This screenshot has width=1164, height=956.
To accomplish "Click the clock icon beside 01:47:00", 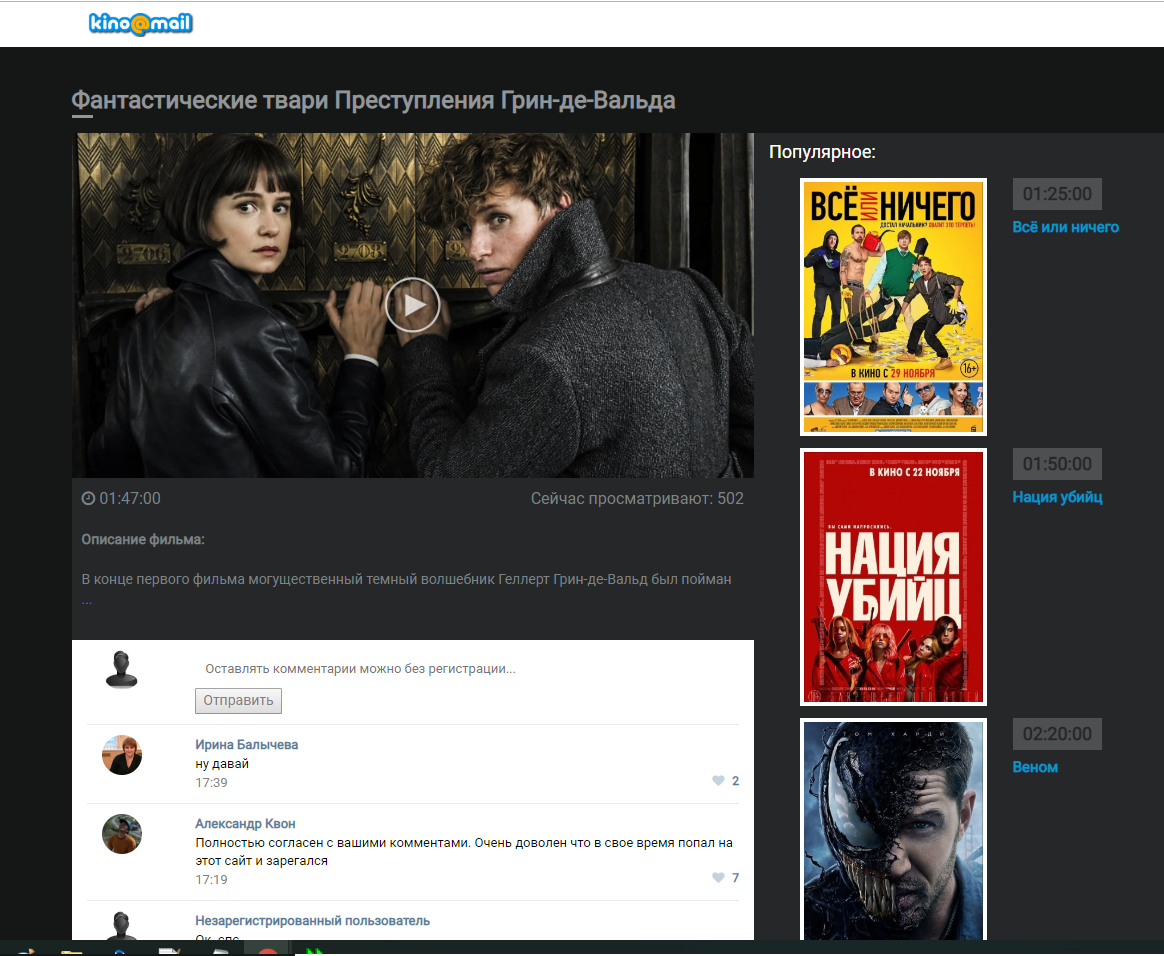I will click(x=88, y=499).
